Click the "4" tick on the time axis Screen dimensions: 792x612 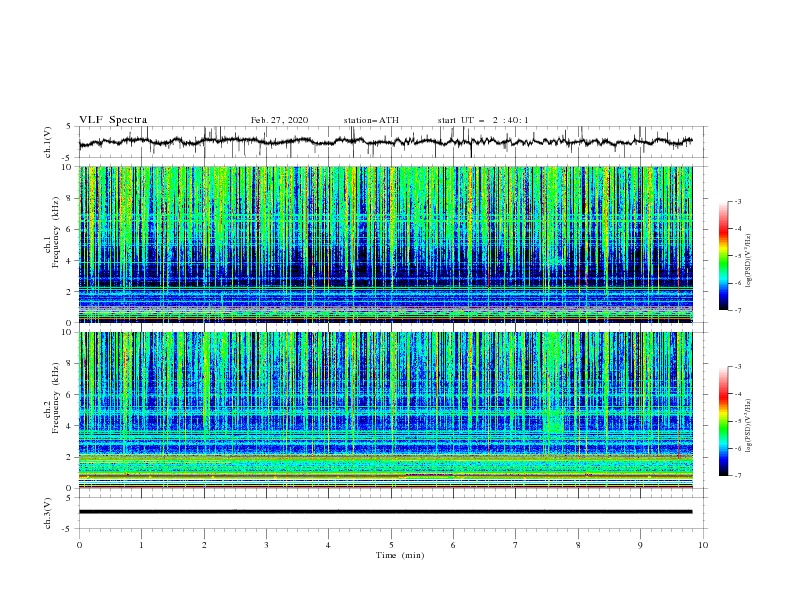pyautogui.click(x=328, y=545)
